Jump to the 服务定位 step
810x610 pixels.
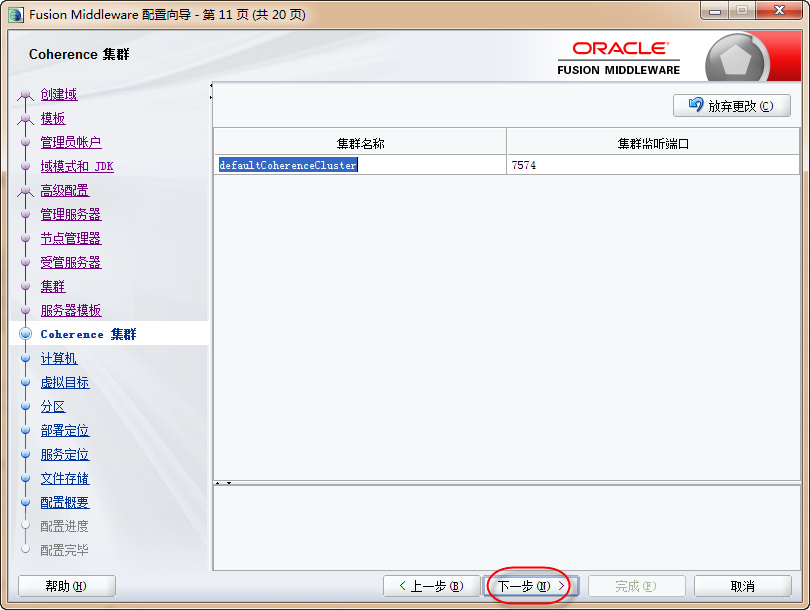pyautogui.click(x=65, y=455)
